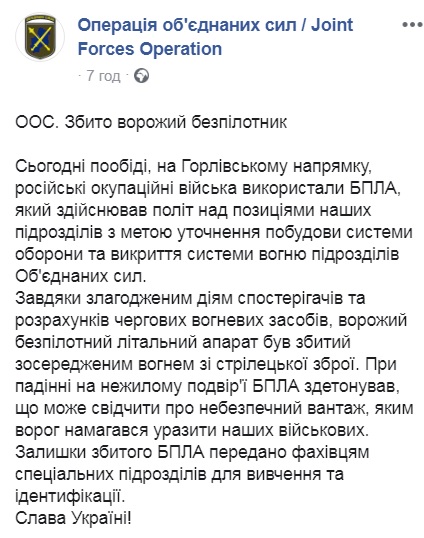The image size is (424, 538).
Task: Click the Joint Forces Operation emblem avatar
Action: (40, 37)
